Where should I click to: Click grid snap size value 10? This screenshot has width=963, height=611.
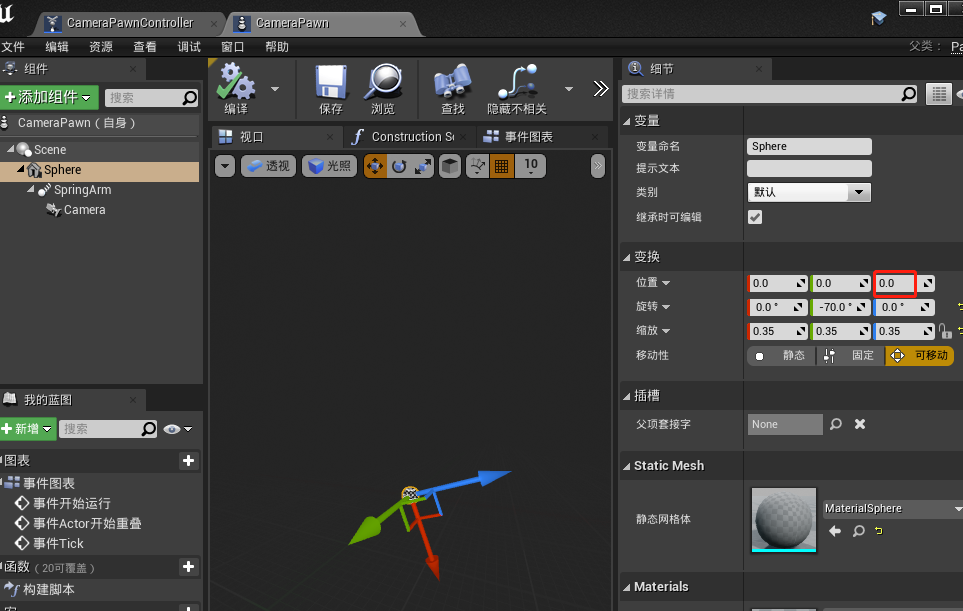[x=531, y=166]
